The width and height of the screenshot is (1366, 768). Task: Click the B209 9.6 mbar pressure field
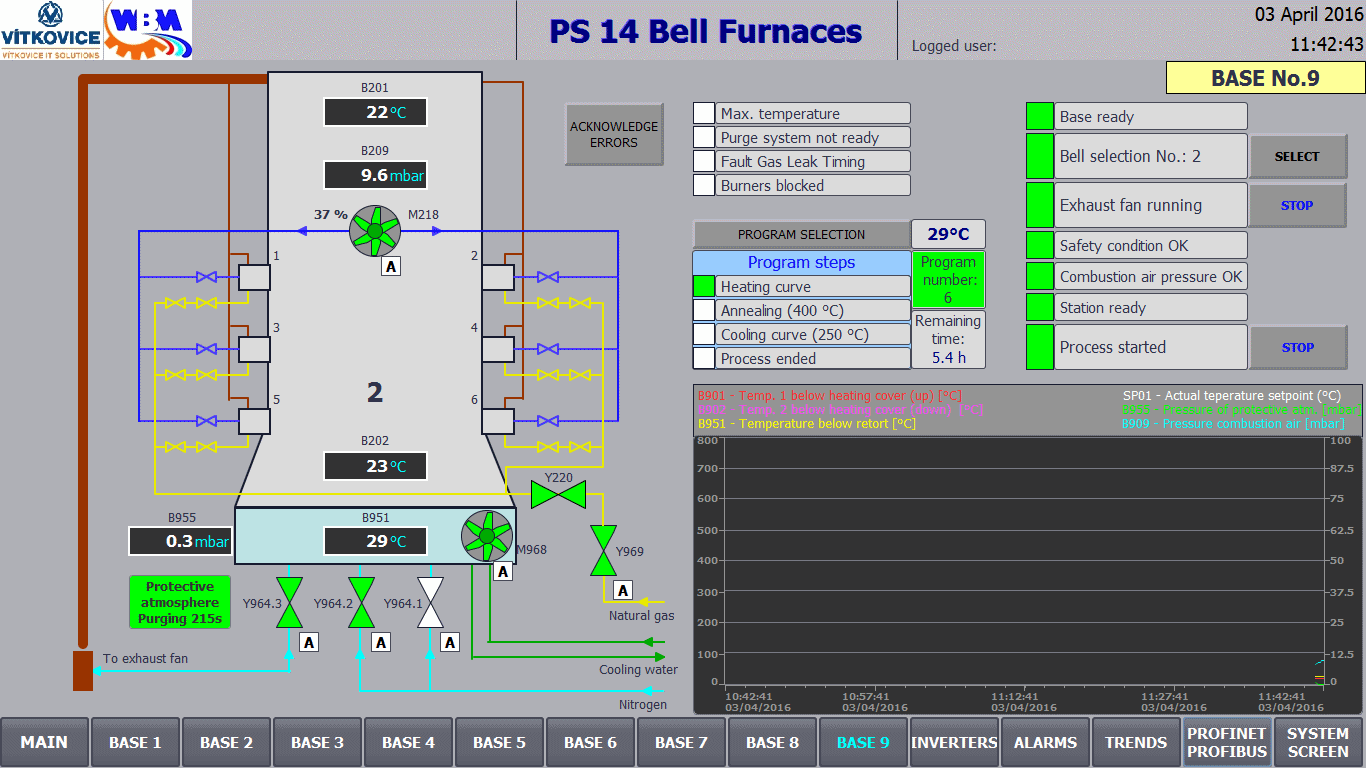click(375, 175)
